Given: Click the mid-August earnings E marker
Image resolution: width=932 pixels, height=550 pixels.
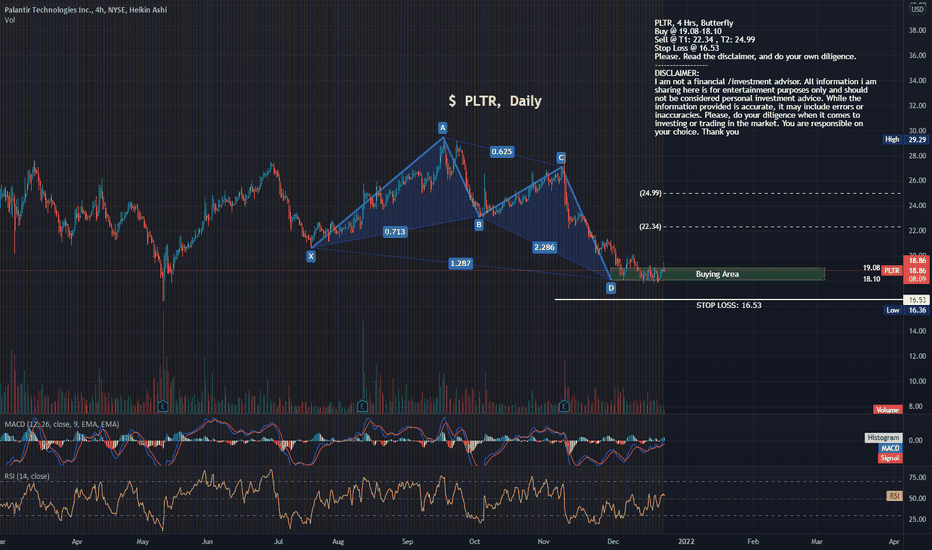Looking at the screenshot, I should tap(362, 407).
